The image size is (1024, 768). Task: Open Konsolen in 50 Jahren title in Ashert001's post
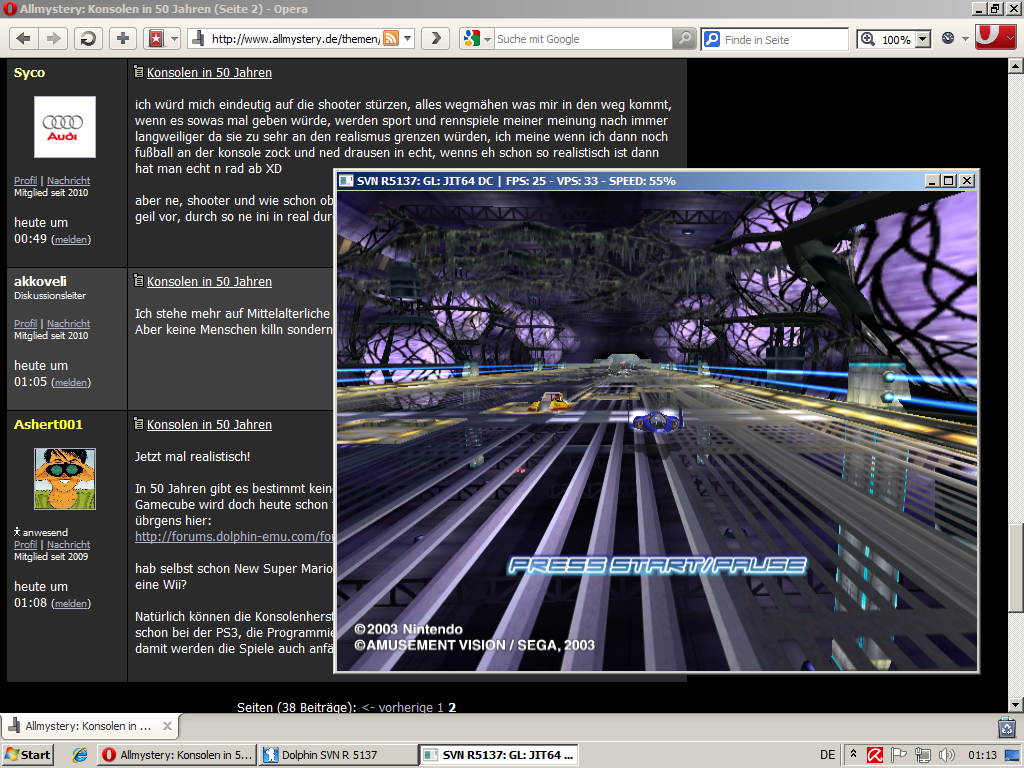tap(209, 424)
